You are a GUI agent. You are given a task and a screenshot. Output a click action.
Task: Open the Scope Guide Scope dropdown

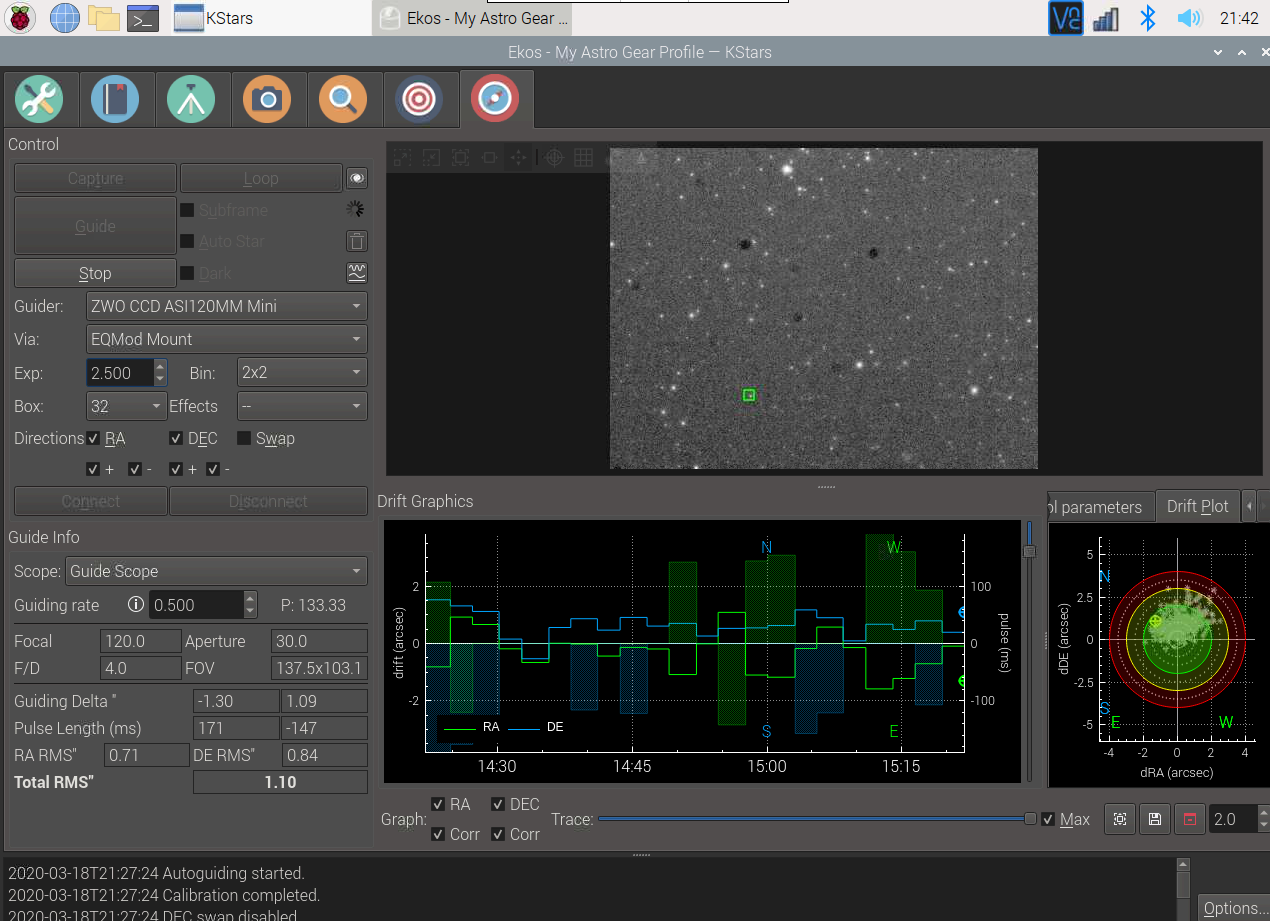coord(216,571)
